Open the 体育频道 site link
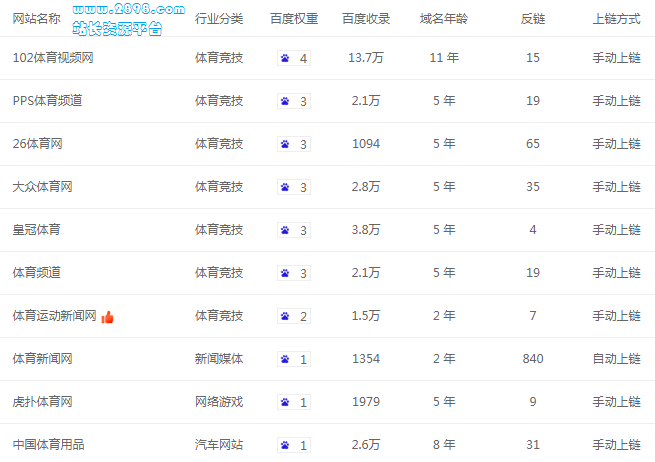 click(x=37, y=273)
